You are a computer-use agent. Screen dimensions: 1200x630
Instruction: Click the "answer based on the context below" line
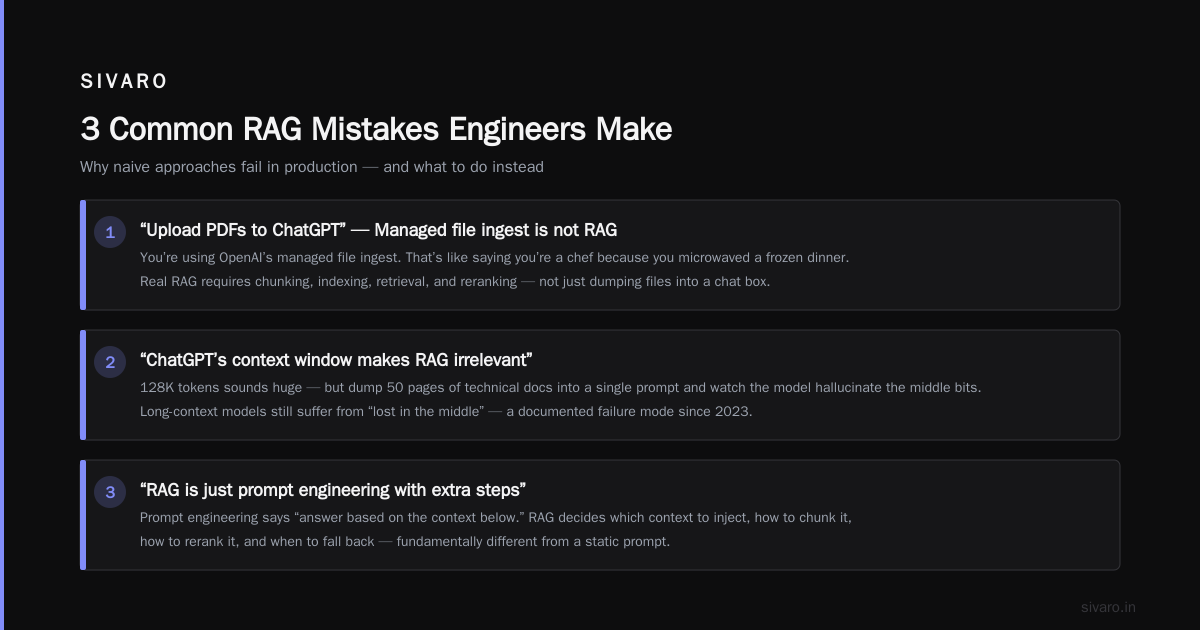[x=496, y=517]
